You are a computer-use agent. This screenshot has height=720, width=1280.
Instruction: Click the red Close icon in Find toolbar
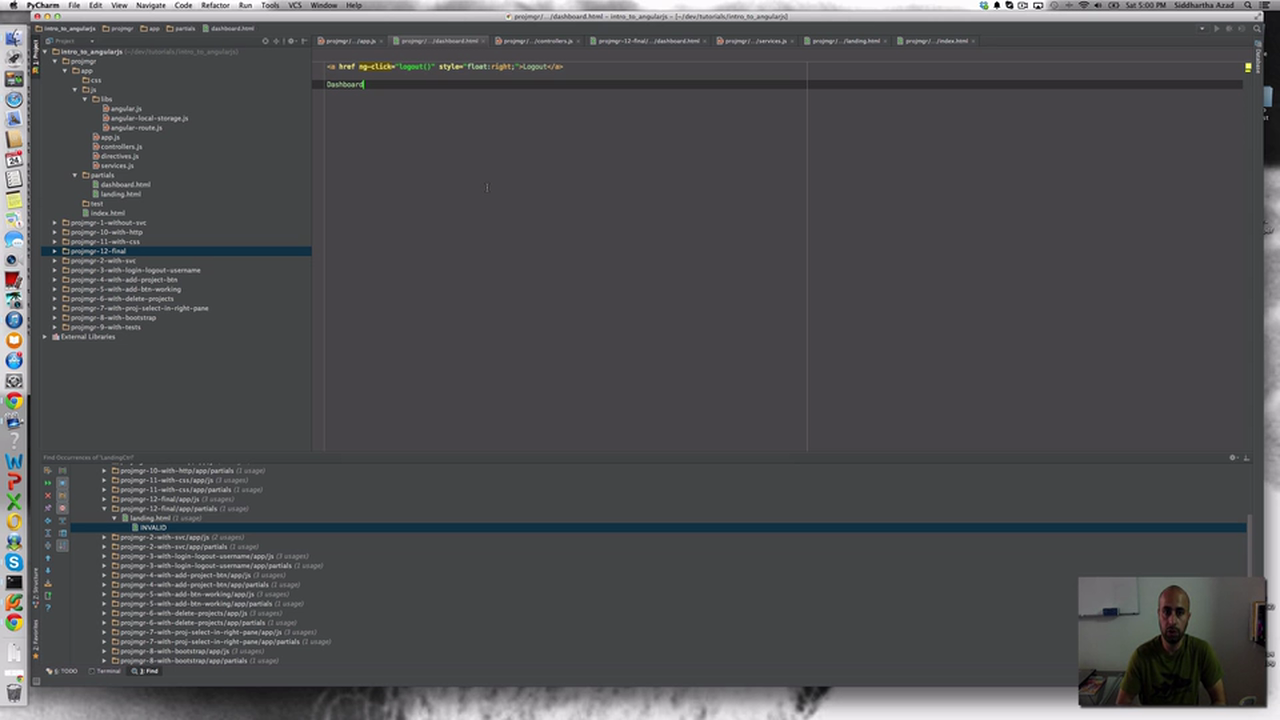click(47, 495)
